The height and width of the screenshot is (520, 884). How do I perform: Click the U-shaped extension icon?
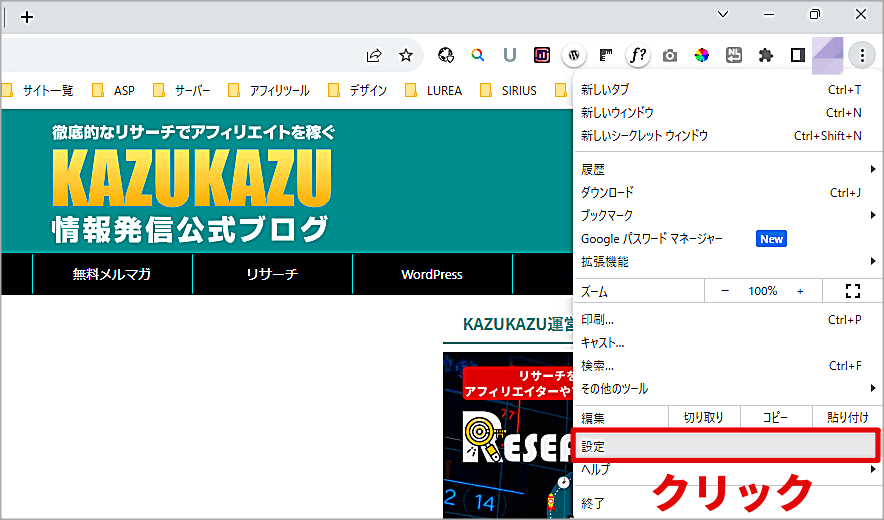click(x=510, y=55)
